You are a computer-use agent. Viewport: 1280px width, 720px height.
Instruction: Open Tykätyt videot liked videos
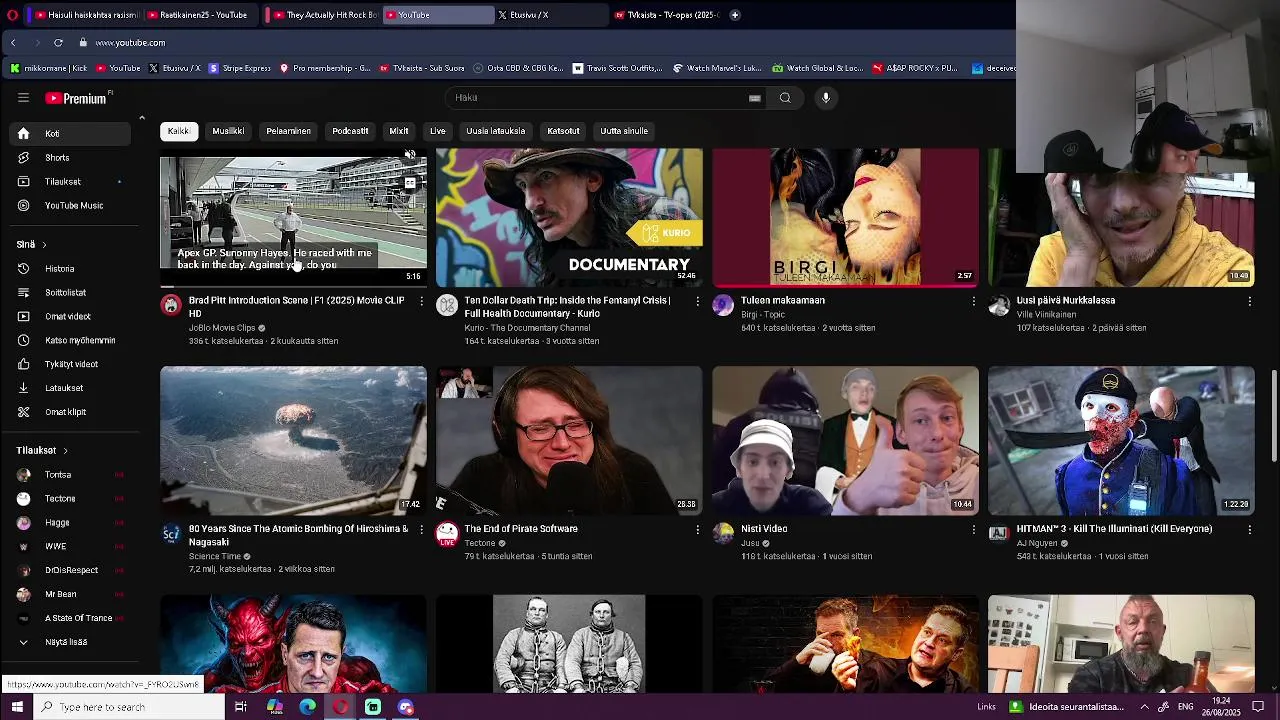pyautogui.click(x=70, y=365)
